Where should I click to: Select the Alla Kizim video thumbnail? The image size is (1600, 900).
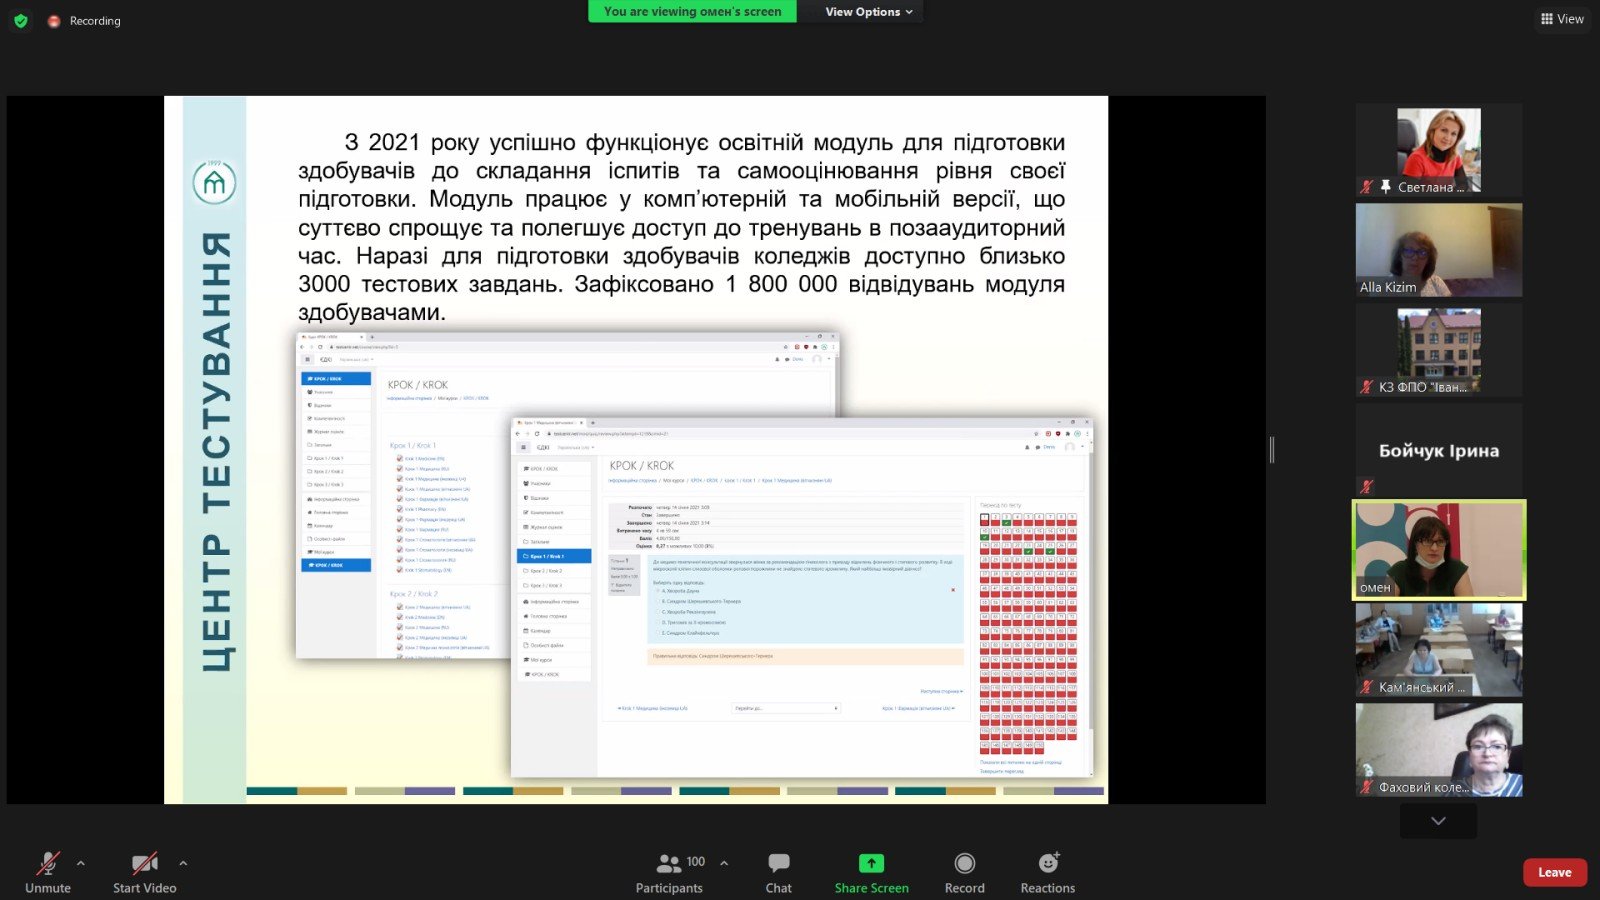coord(1438,250)
